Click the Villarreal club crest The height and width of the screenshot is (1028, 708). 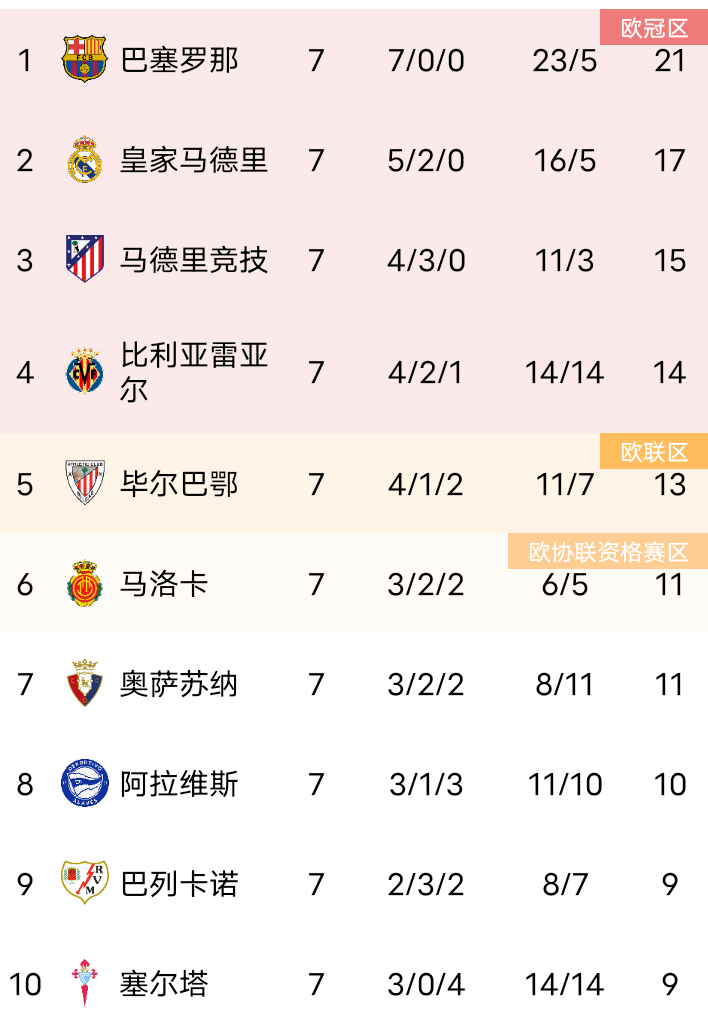pos(84,373)
